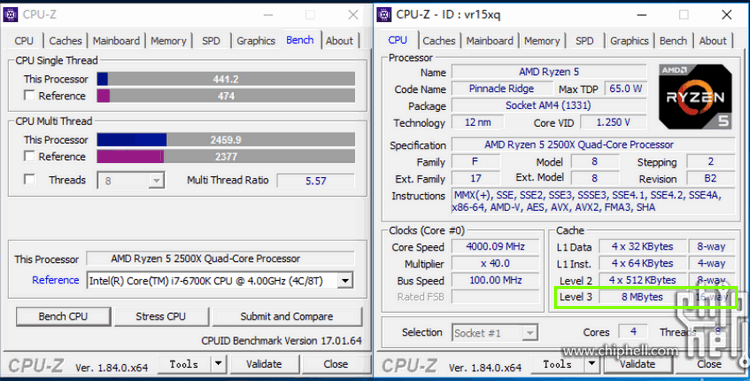This screenshot has width=750, height=381.
Task: Click Level 3 value 8 MBytes
Action: pyautogui.click(x=642, y=297)
